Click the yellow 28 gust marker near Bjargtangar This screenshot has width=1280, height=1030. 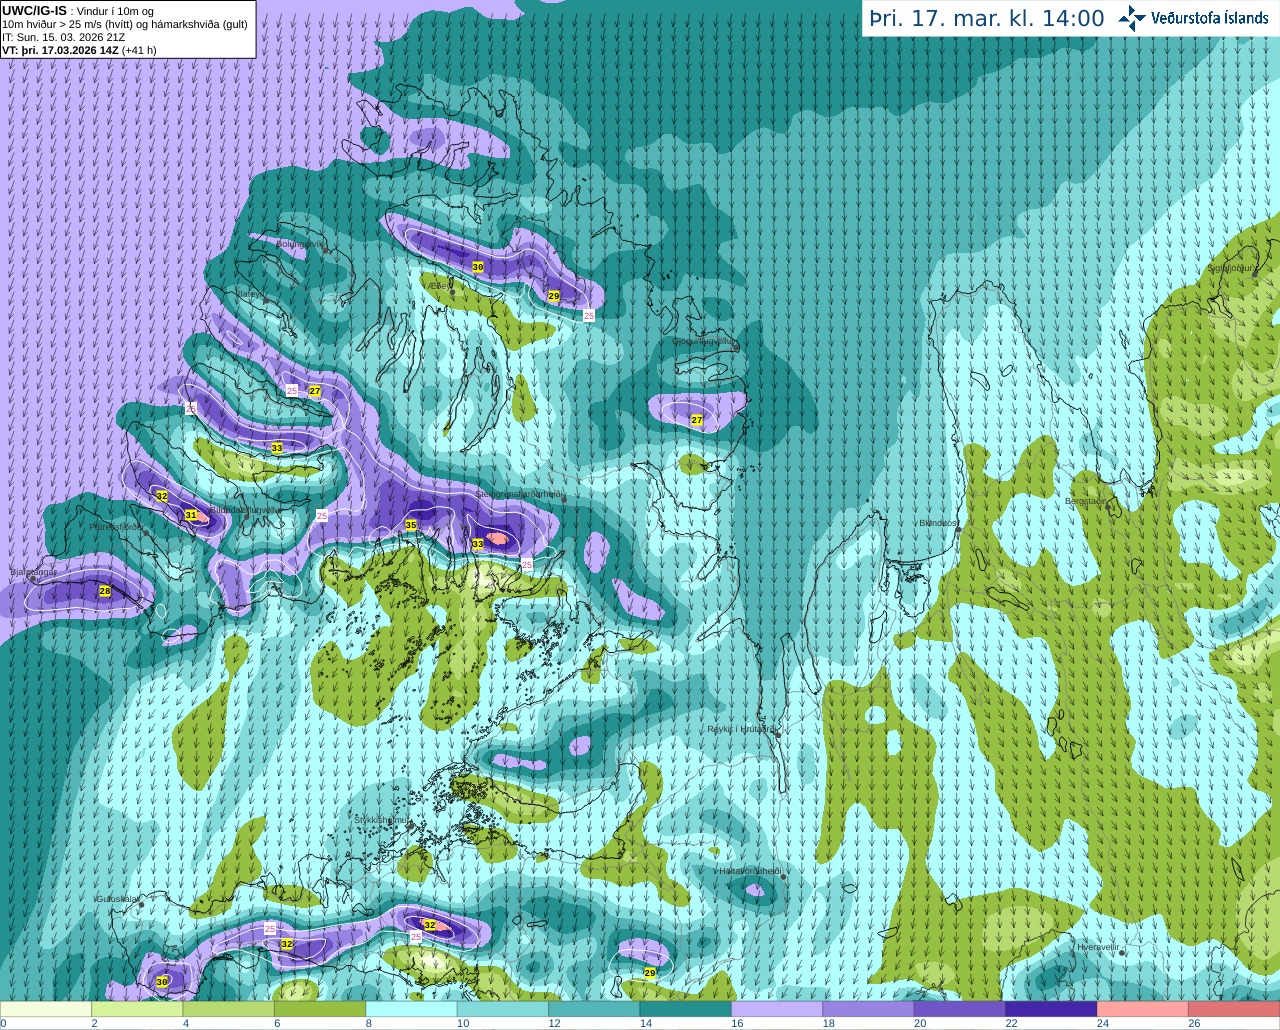tap(105, 591)
